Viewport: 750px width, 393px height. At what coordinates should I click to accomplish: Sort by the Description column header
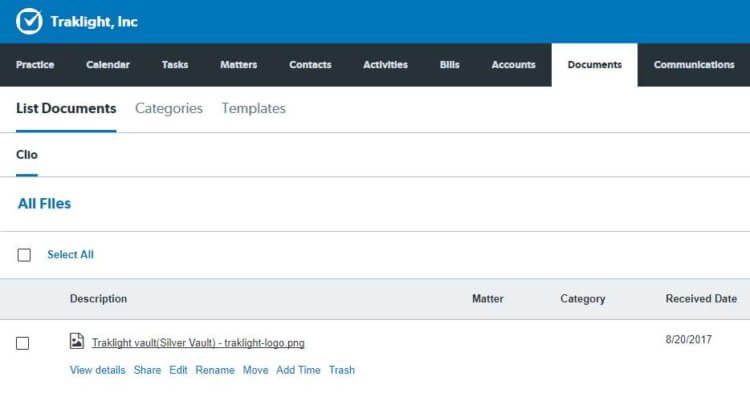tap(99, 299)
